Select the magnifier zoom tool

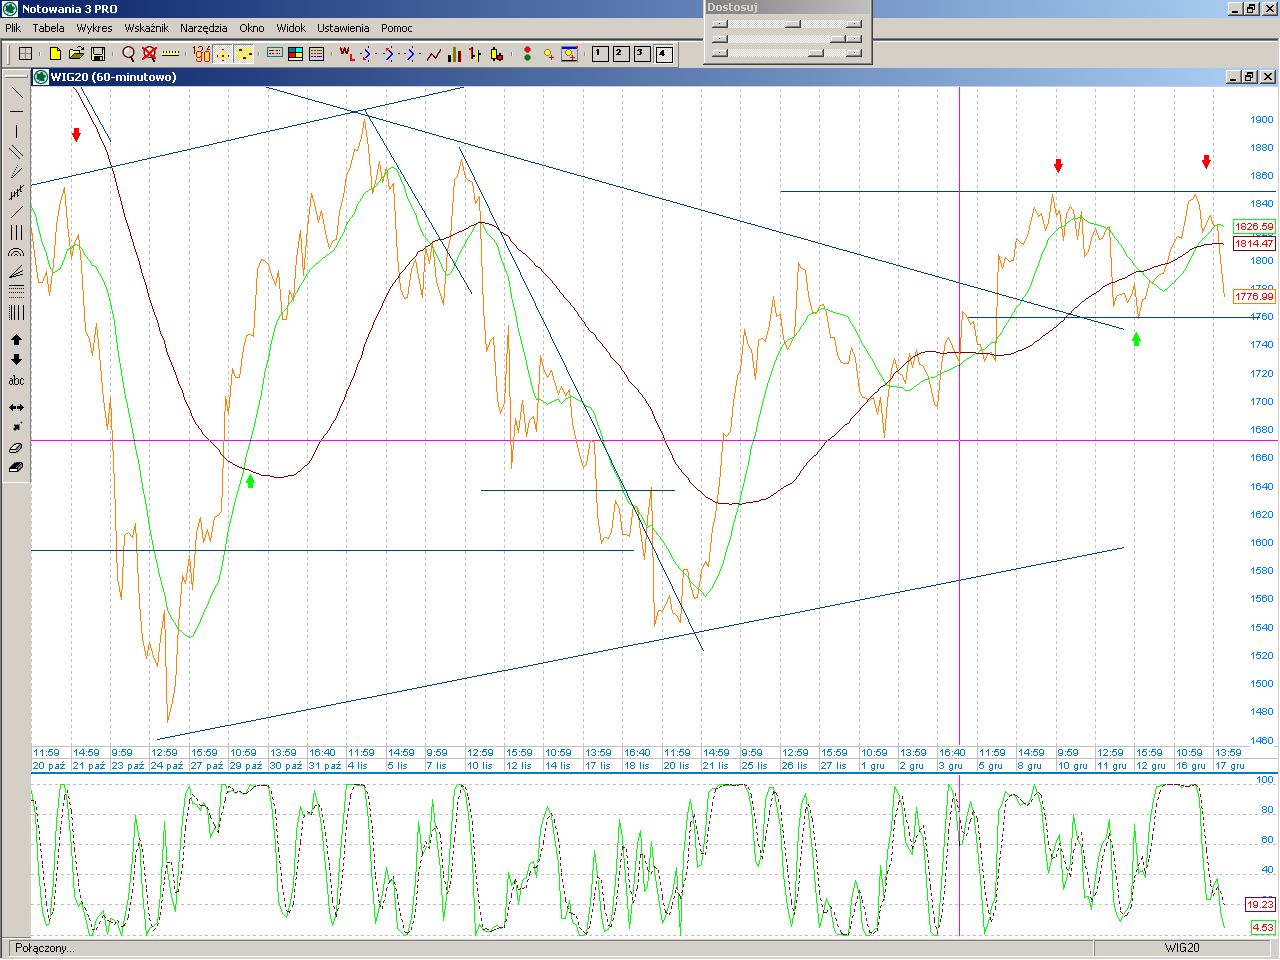[x=128, y=54]
